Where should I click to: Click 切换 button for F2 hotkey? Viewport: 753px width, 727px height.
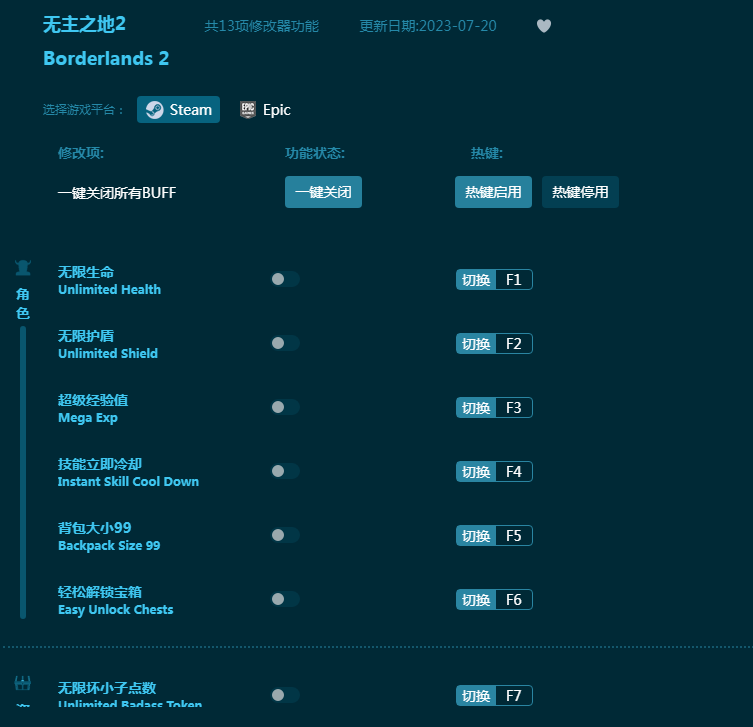tap(475, 343)
